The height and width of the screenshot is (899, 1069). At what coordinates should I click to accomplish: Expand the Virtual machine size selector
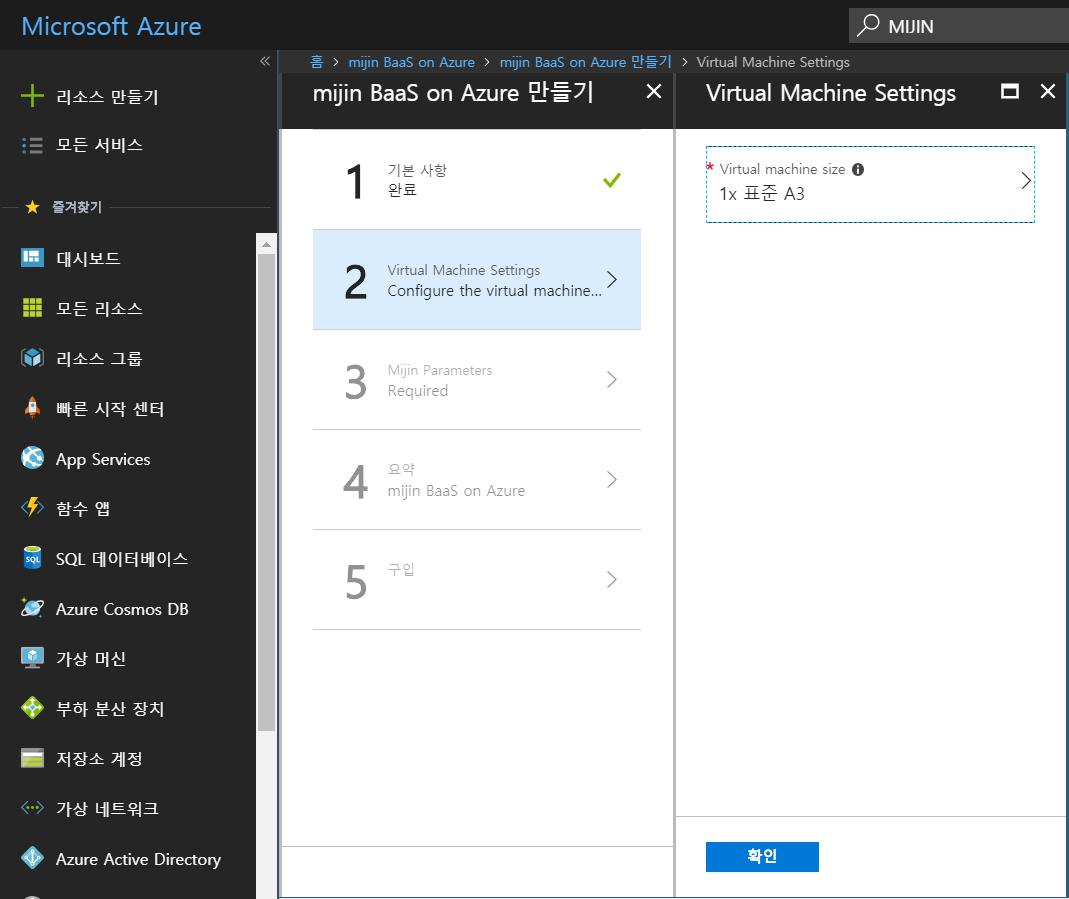pos(870,184)
